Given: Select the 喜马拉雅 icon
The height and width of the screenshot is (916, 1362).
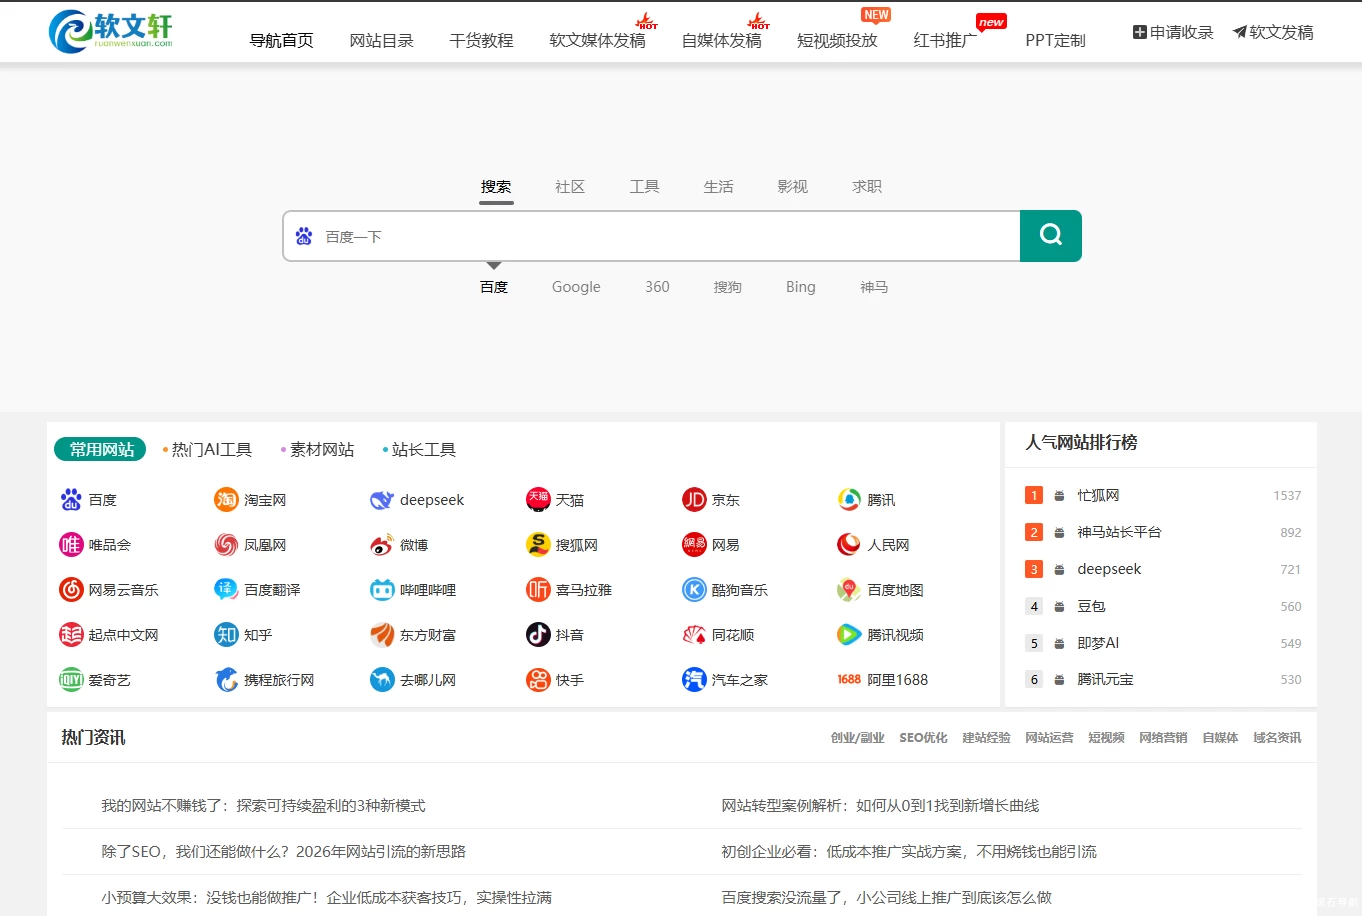Looking at the screenshot, I should click(538, 589).
